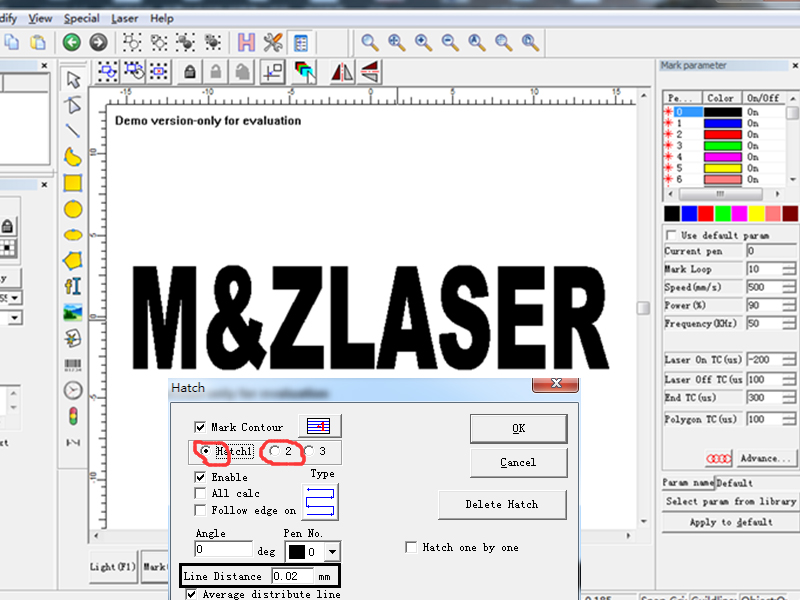Select the Node editing tool
This screenshot has width=800, height=600.
click(x=73, y=105)
